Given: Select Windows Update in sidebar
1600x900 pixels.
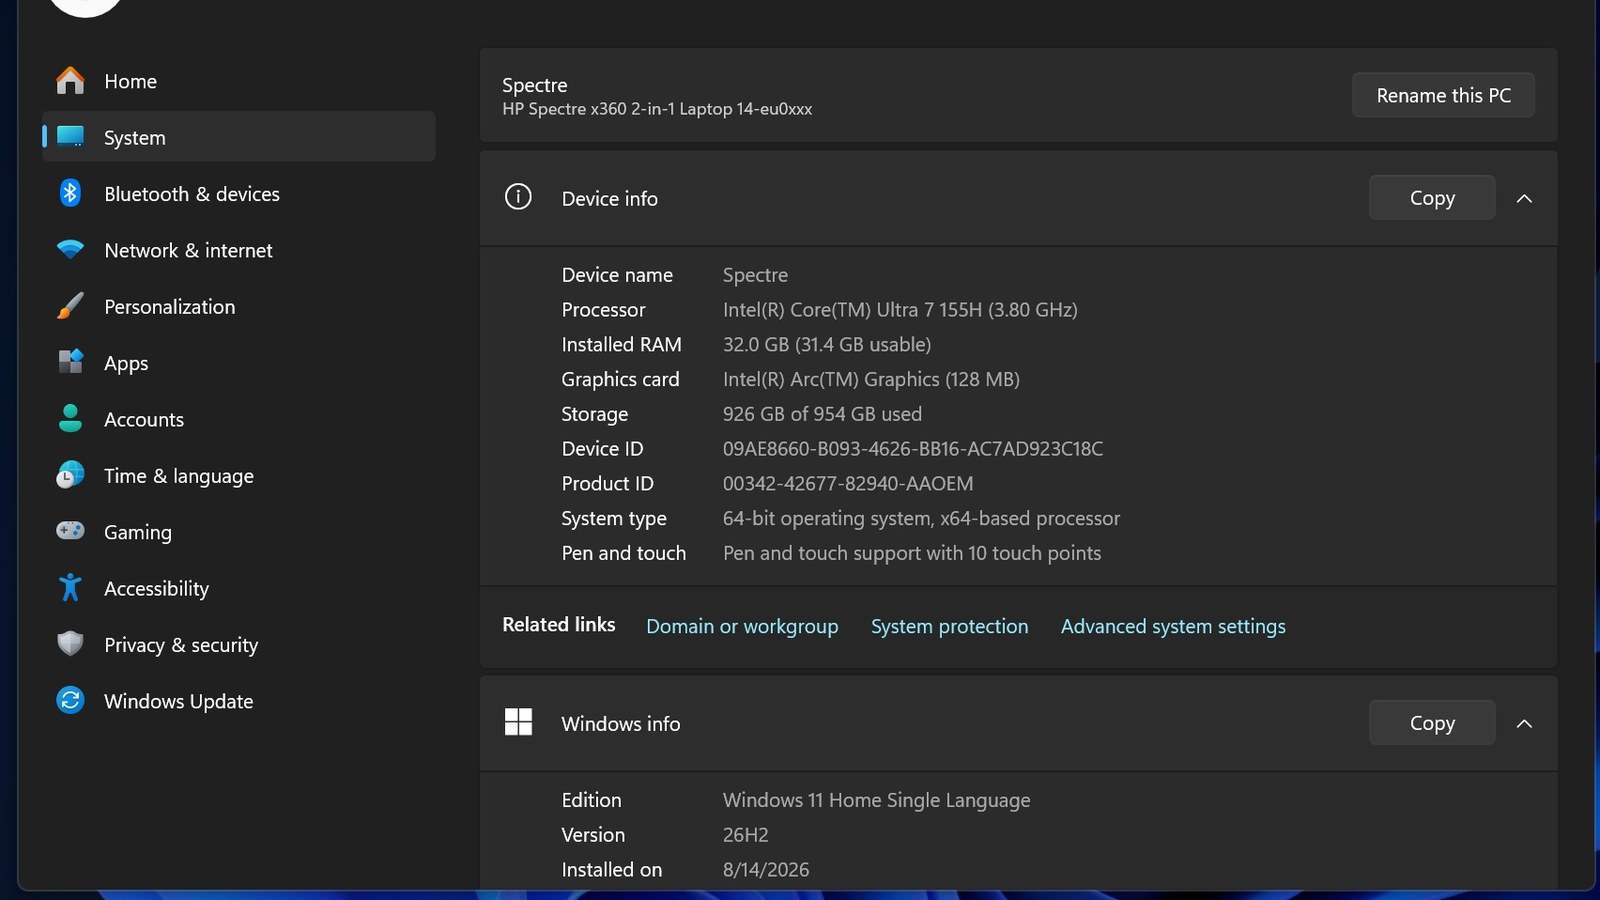Looking at the screenshot, I should point(238,701).
